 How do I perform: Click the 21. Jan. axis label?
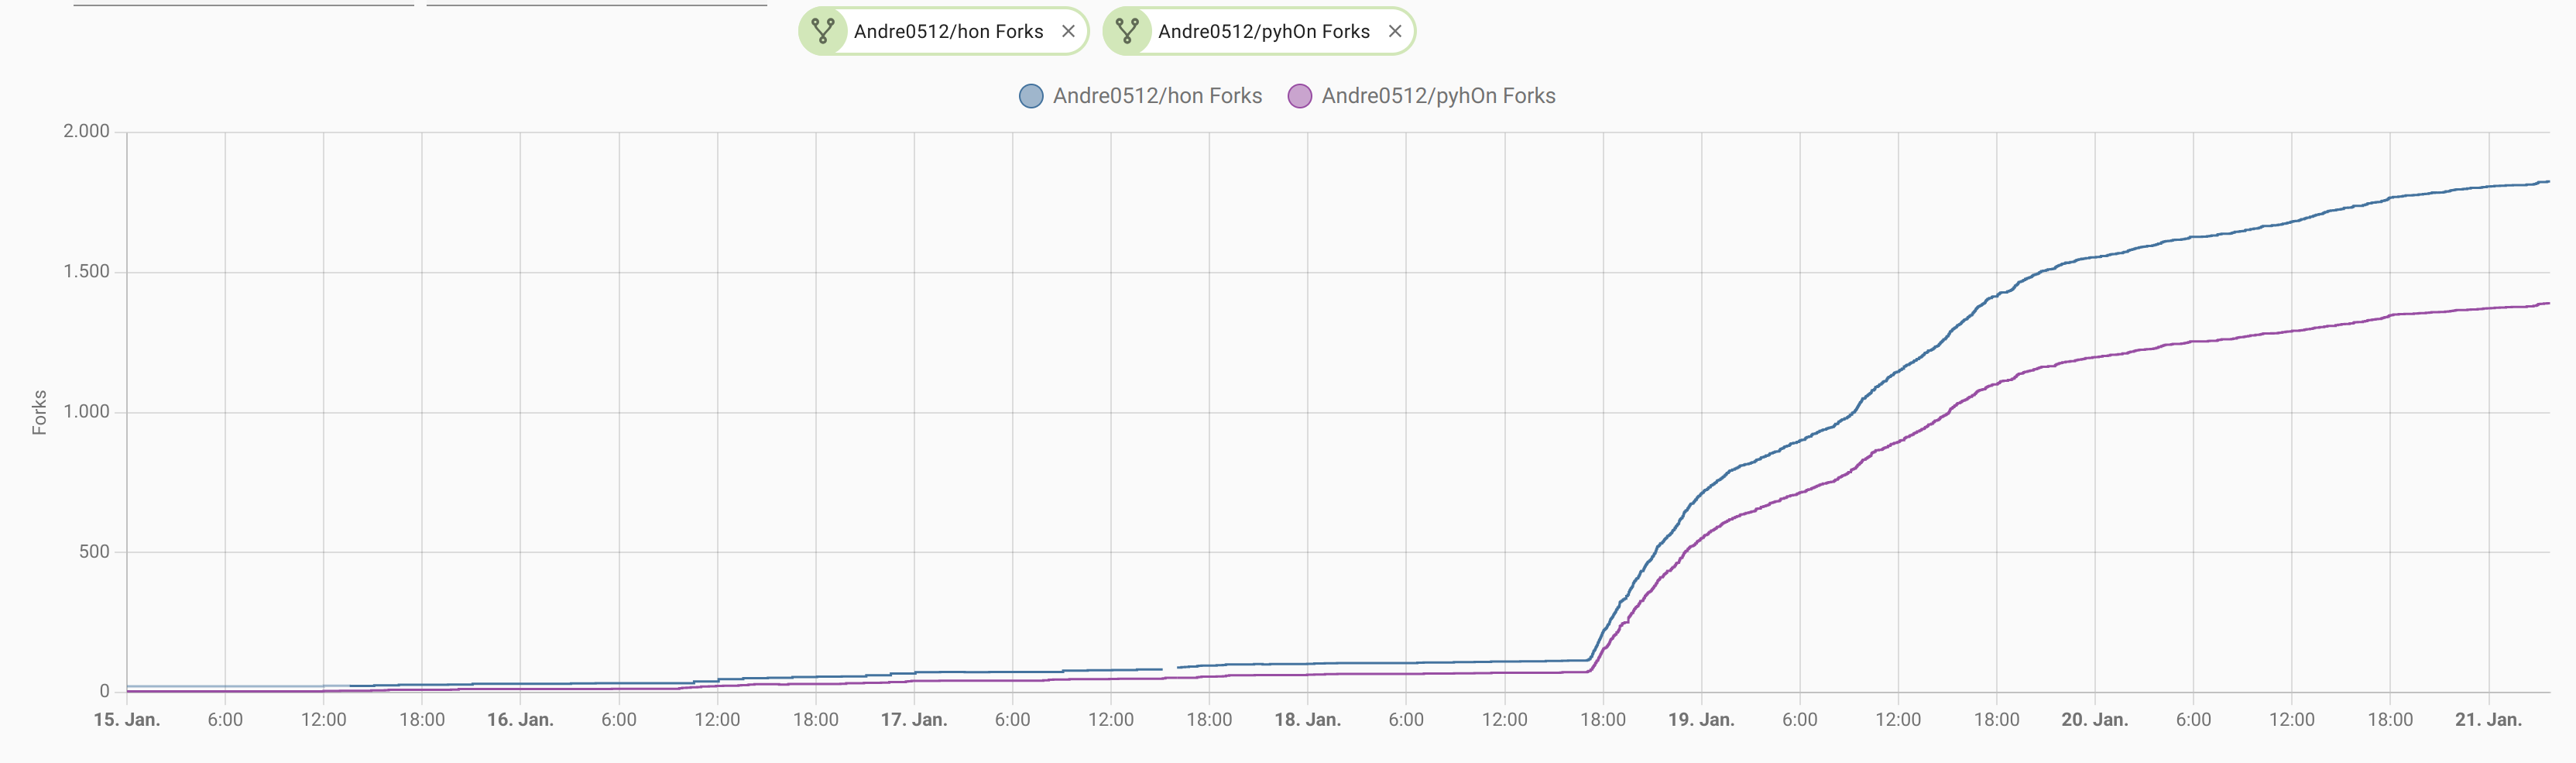tap(2489, 720)
